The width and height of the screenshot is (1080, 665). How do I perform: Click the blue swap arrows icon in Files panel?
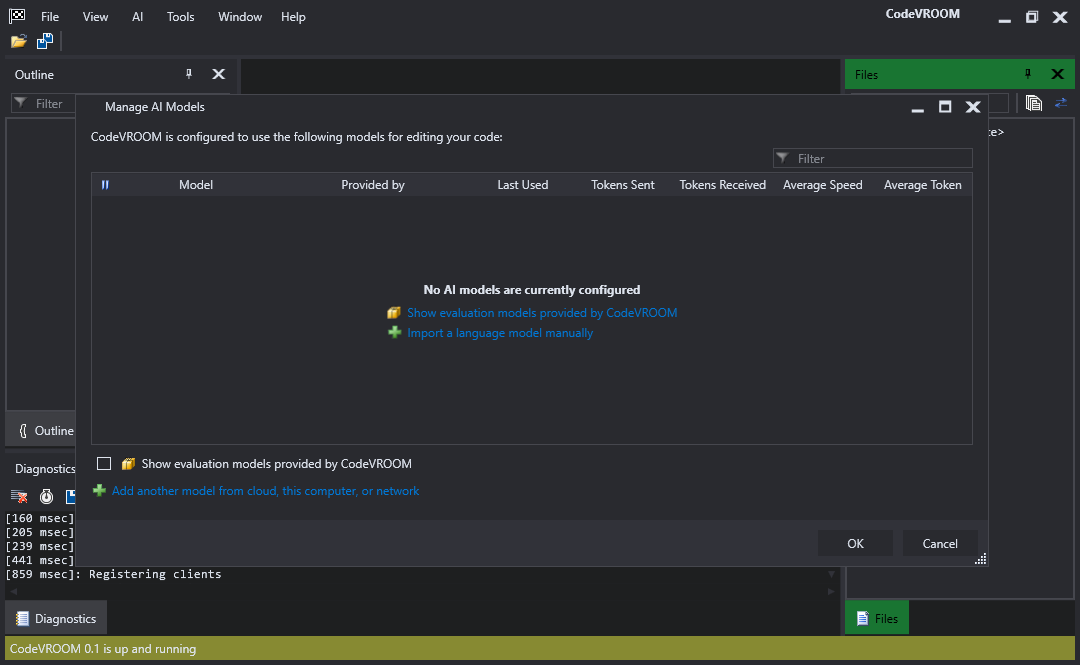coord(1061,103)
